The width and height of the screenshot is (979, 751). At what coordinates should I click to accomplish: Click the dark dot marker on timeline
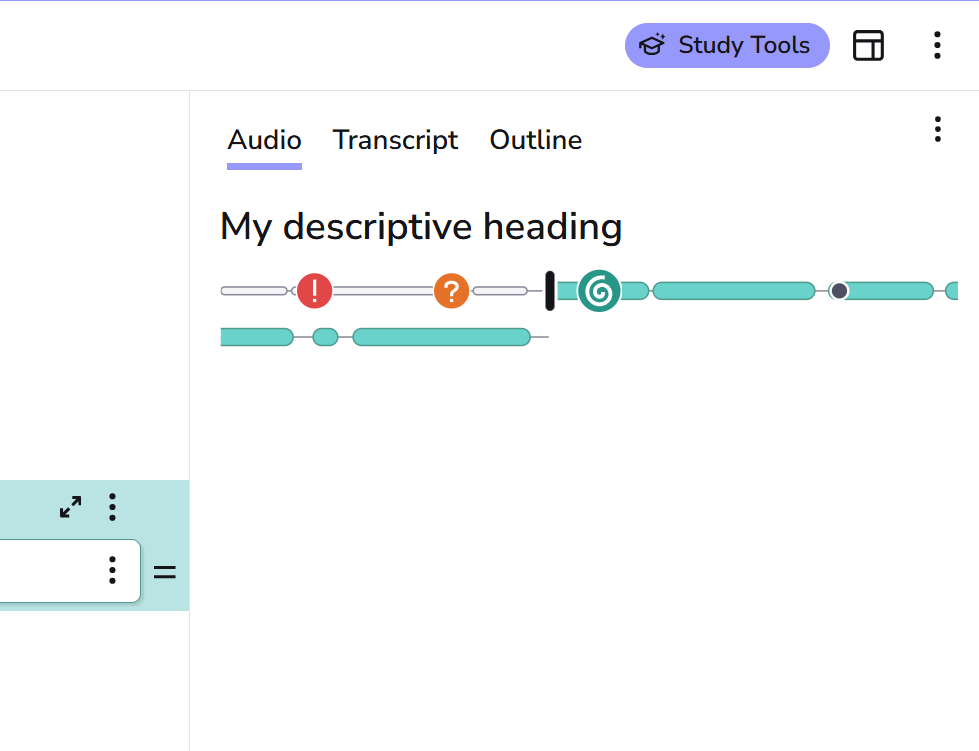[839, 291]
